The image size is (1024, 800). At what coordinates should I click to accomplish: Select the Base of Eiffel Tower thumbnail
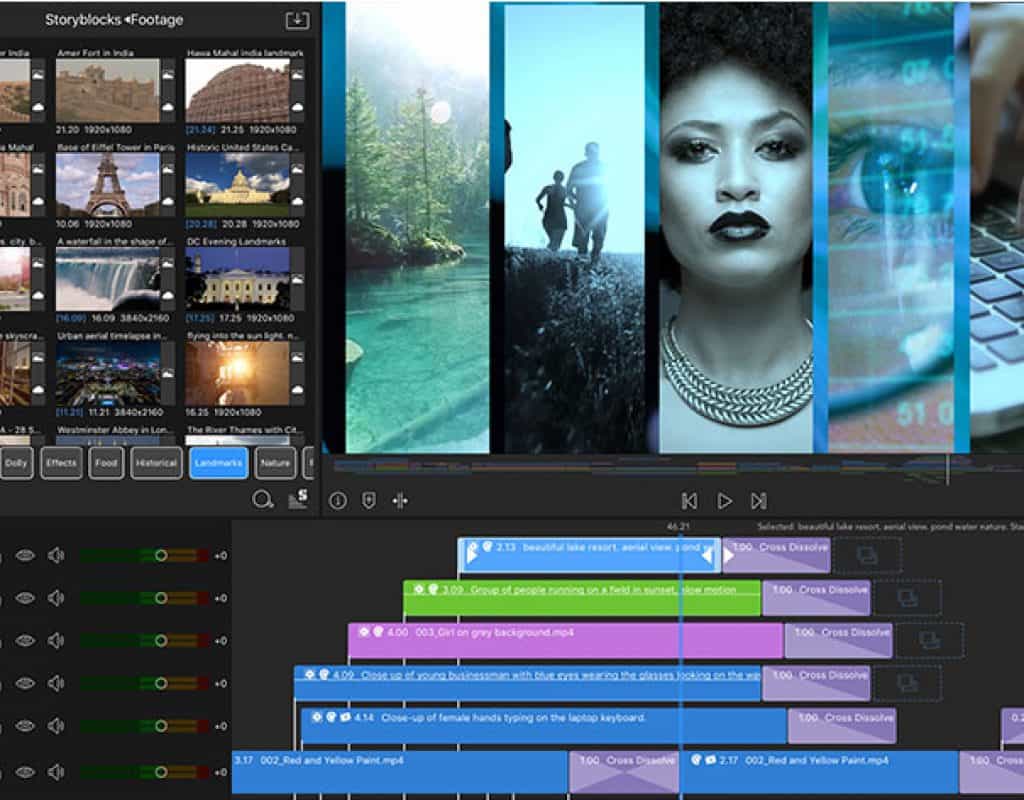(108, 185)
